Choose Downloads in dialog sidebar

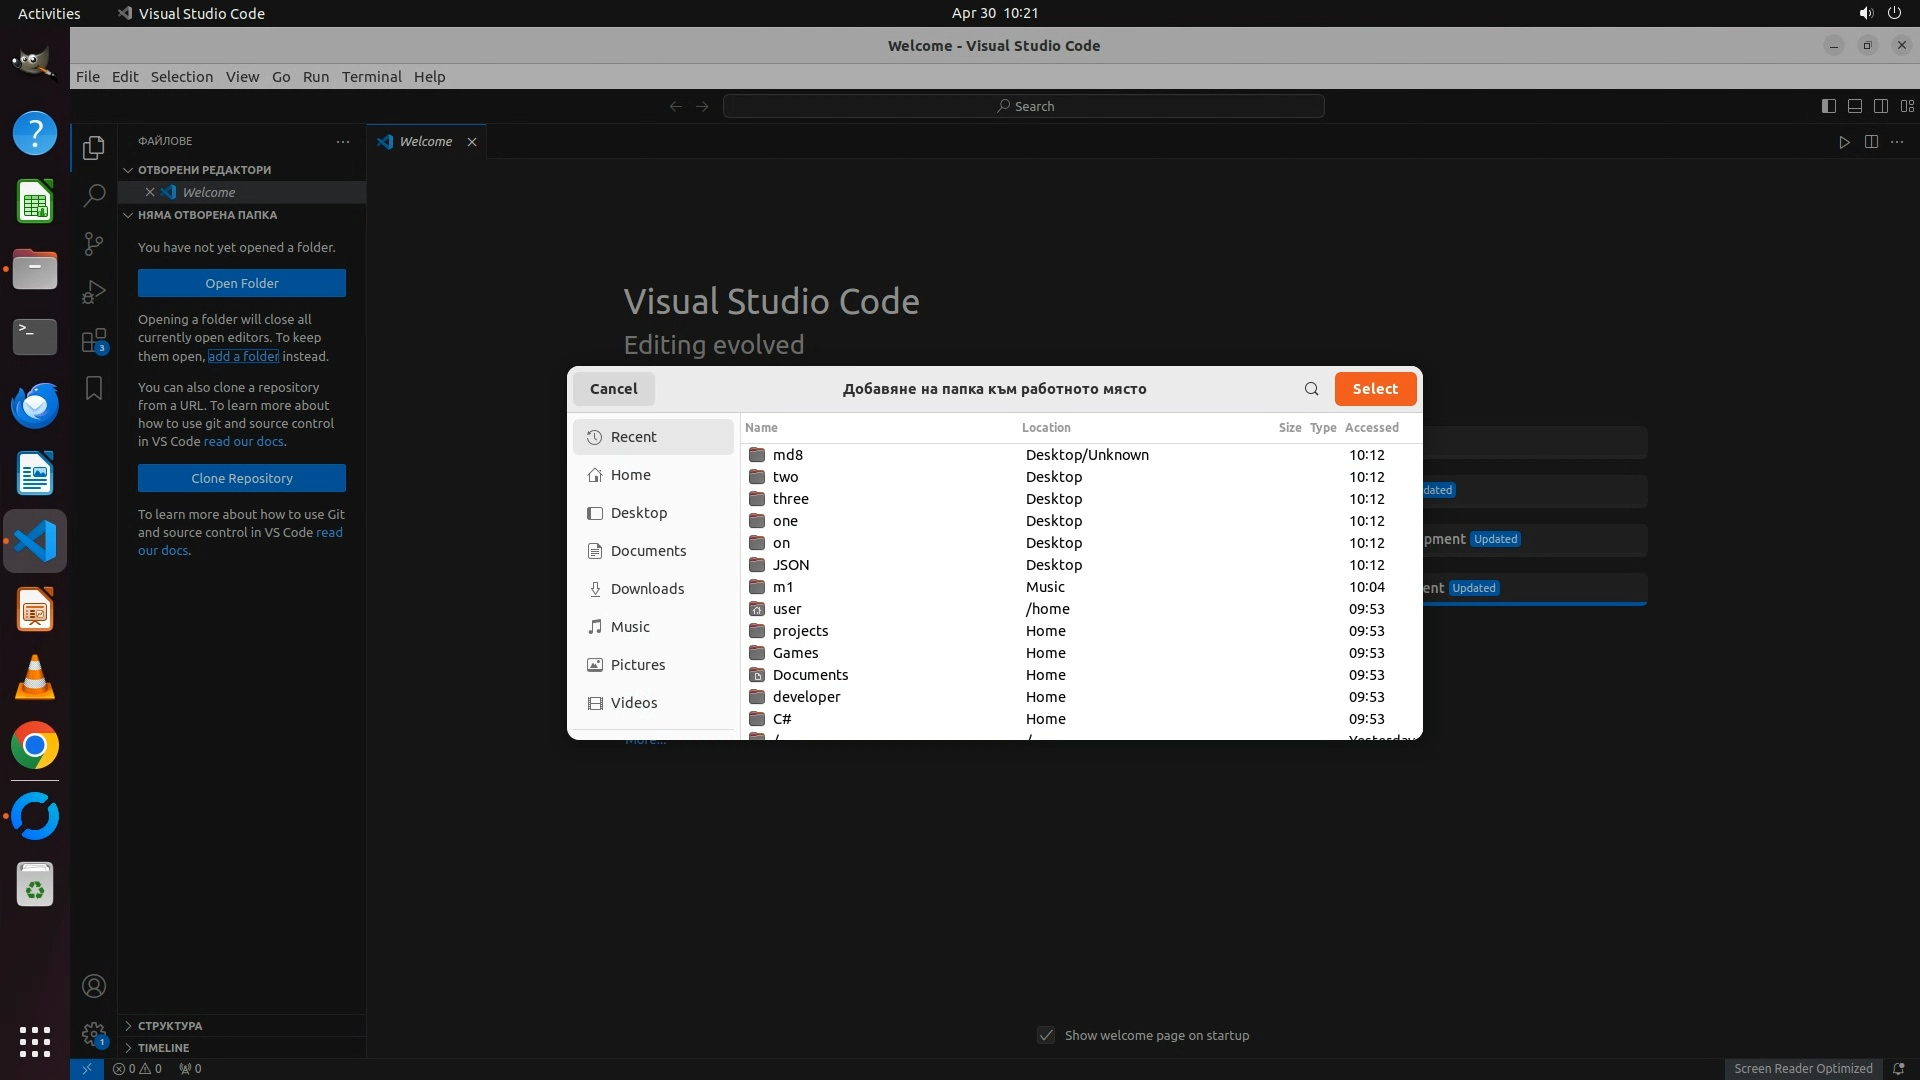(x=647, y=589)
